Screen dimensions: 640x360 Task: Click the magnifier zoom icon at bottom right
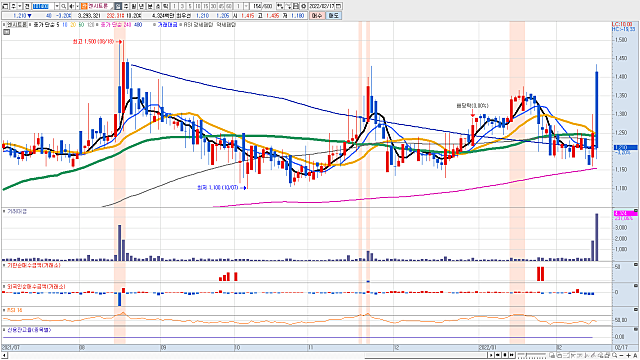pos(615,355)
